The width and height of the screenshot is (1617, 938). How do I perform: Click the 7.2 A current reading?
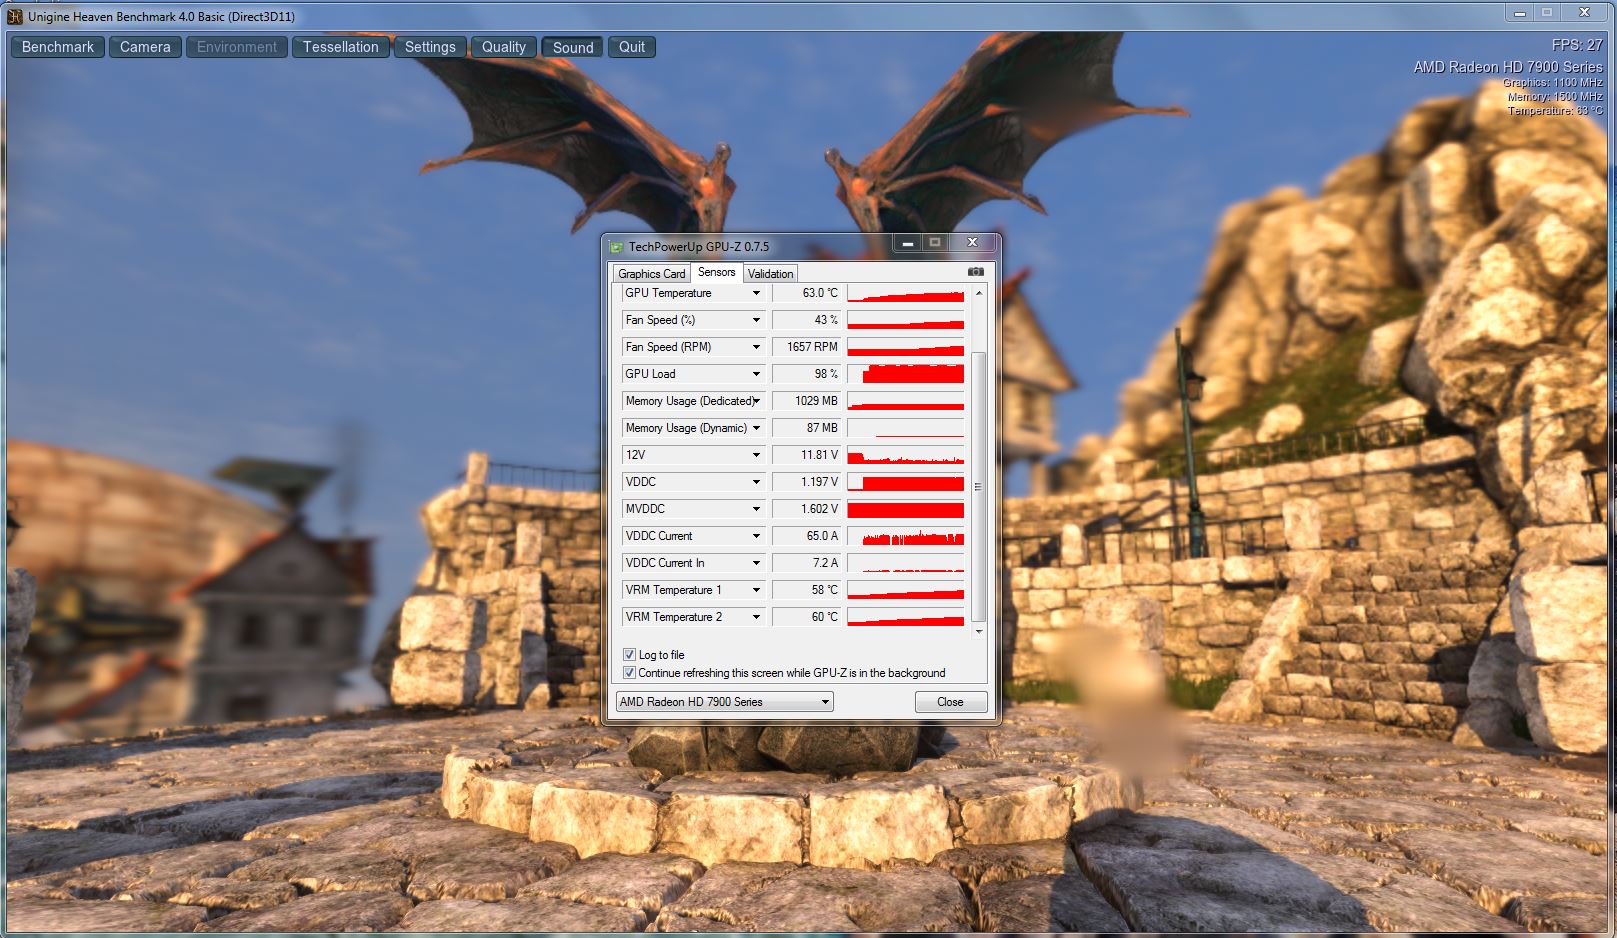tap(807, 563)
